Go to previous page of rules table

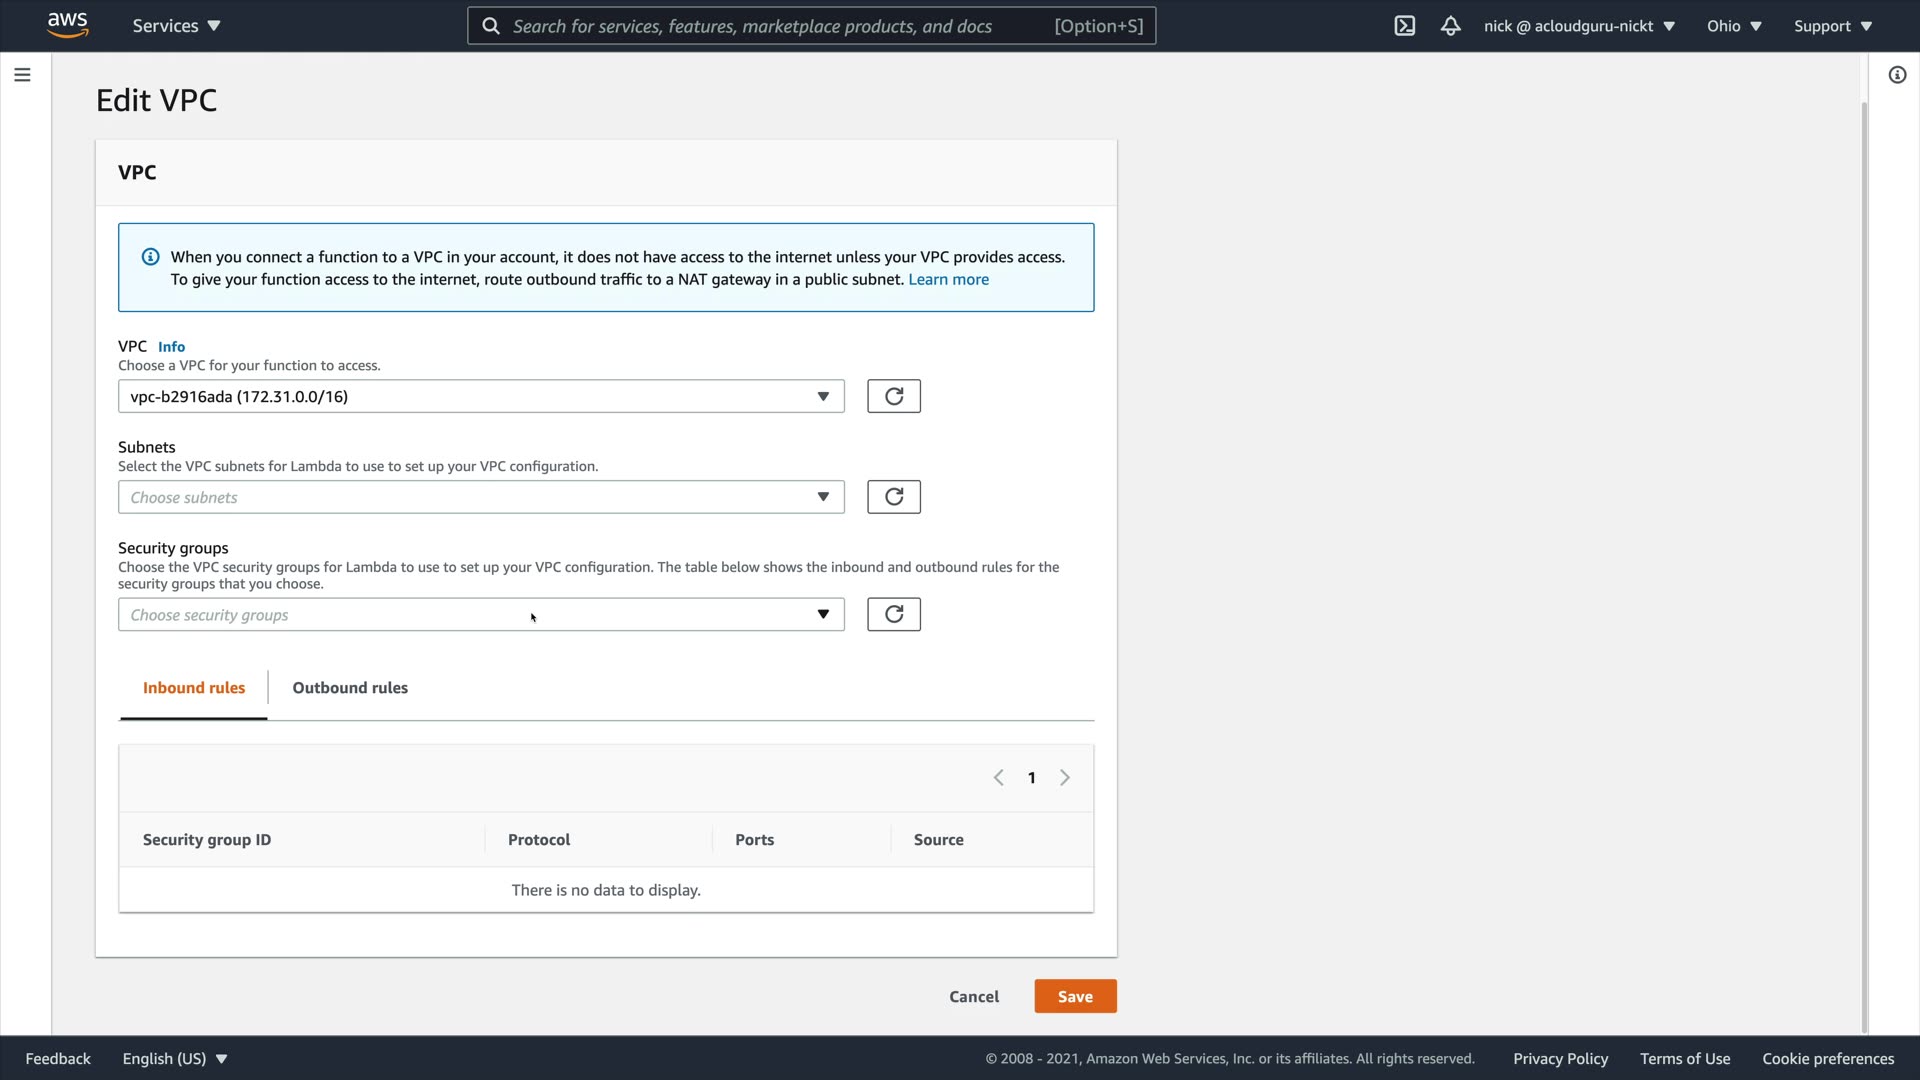998,778
